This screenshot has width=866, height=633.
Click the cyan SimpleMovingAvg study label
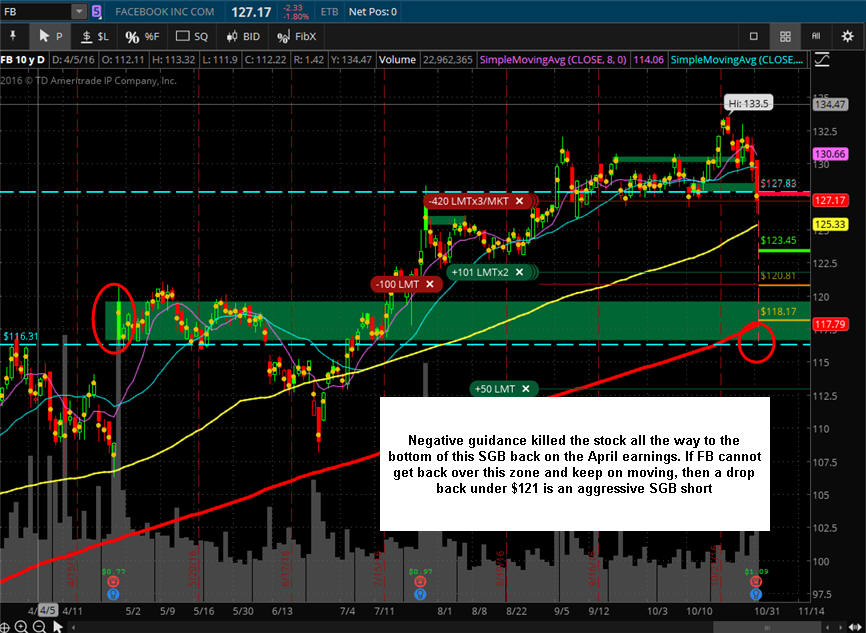click(x=737, y=60)
